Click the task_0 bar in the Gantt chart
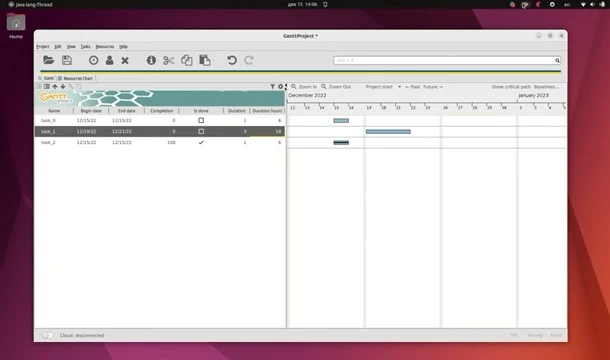The width and height of the screenshot is (610, 360). pos(341,120)
